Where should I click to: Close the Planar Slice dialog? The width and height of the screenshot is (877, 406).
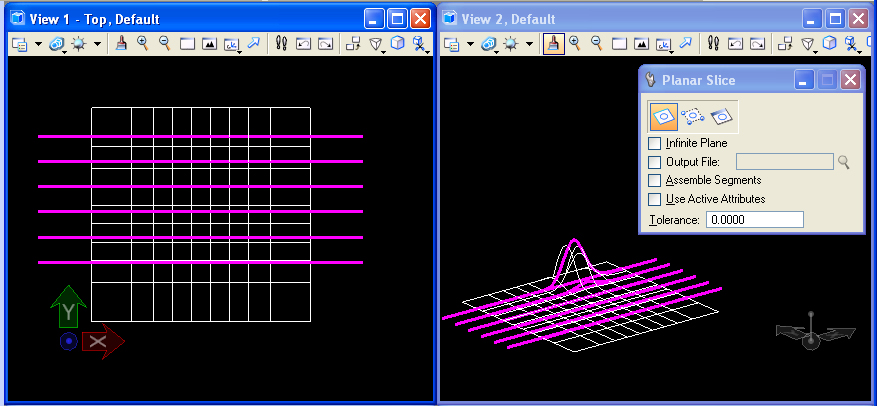[850, 80]
